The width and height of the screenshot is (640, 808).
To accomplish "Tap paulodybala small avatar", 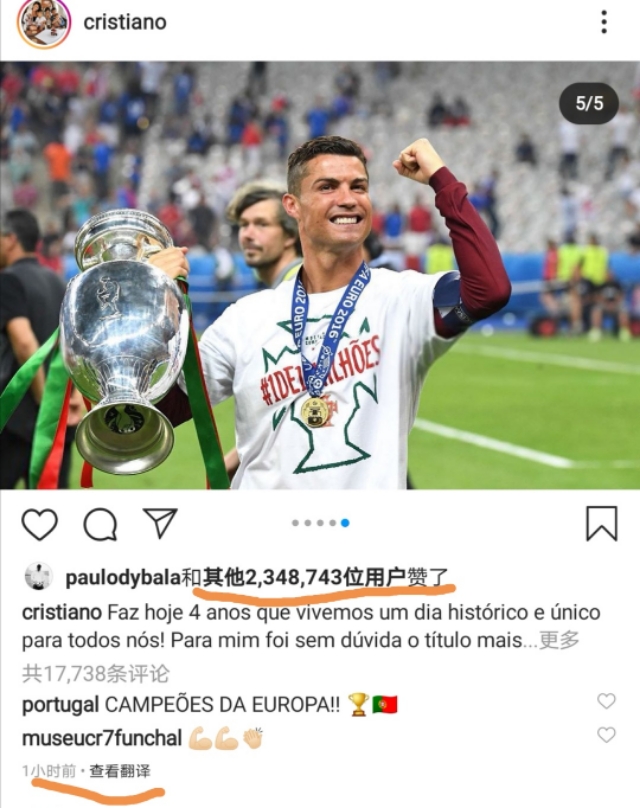I will click(39, 577).
